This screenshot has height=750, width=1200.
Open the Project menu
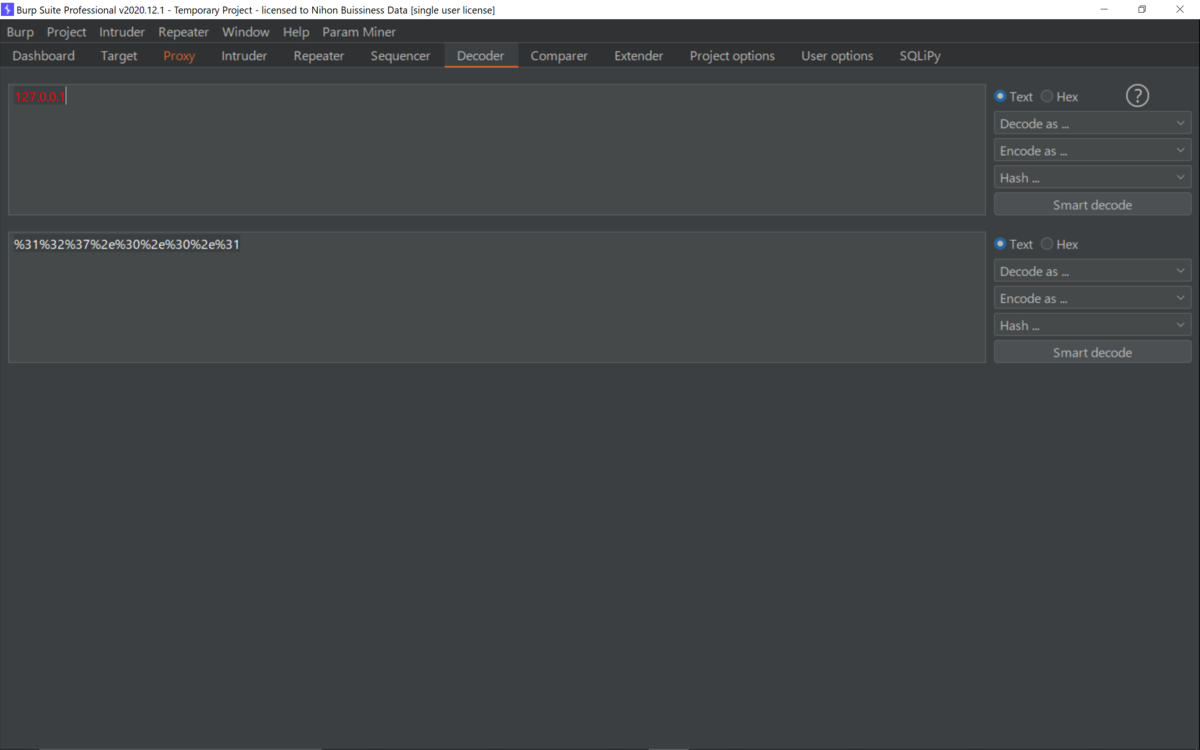coord(66,32)
